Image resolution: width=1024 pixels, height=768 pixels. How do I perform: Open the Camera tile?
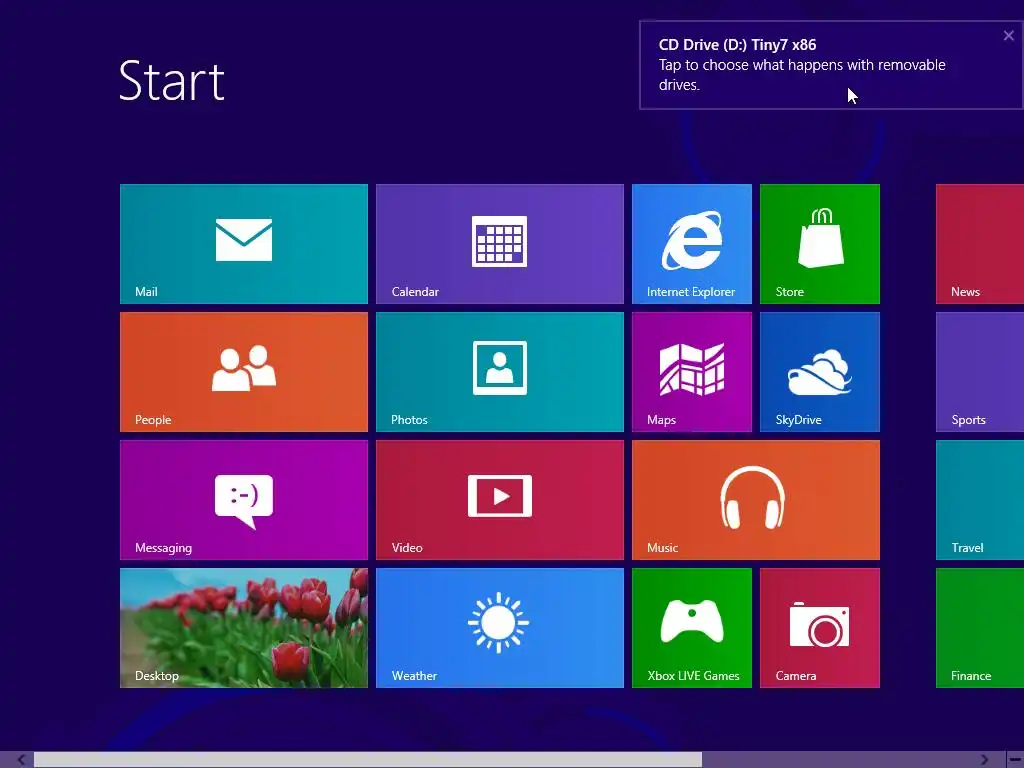tap(820, 628)
